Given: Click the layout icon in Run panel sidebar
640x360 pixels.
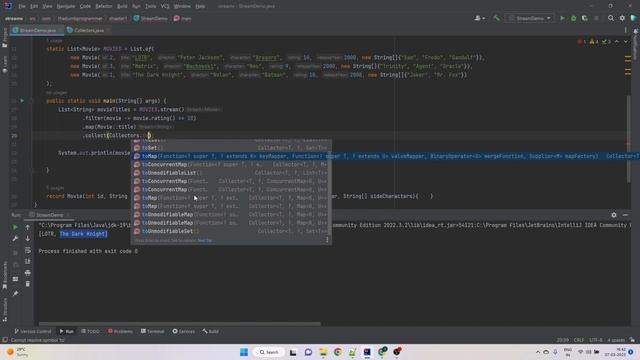Looking at the screenshot, I should [x=16, y=279].
